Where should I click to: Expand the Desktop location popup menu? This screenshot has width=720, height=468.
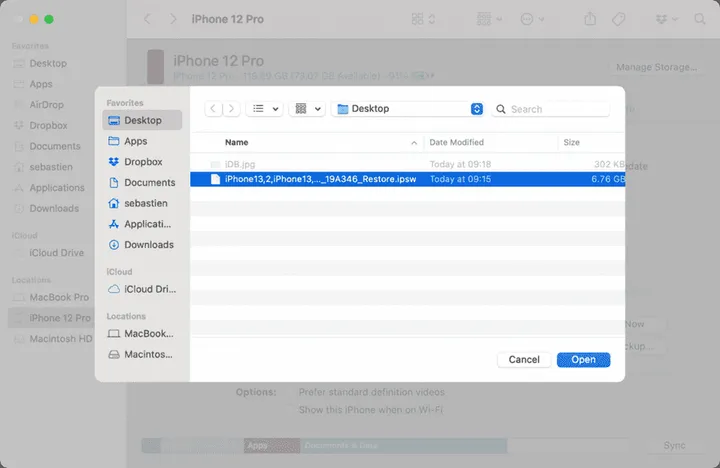pyautogui.click(x=477, y=109)
